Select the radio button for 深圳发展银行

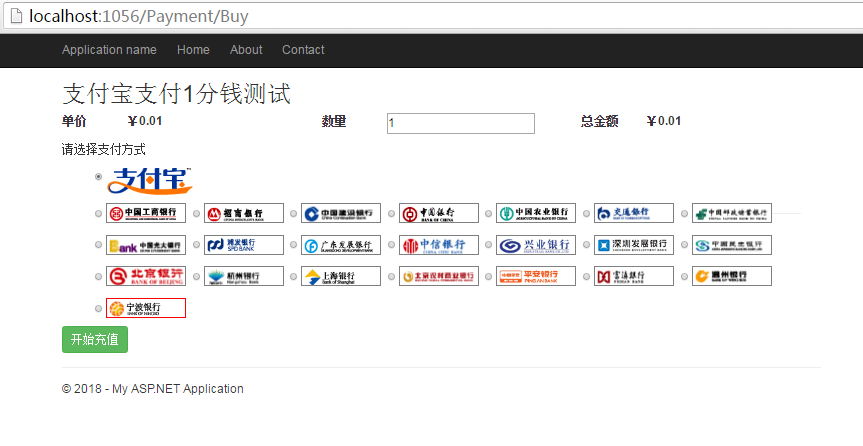pyautogui.click(x=586, y=244)
